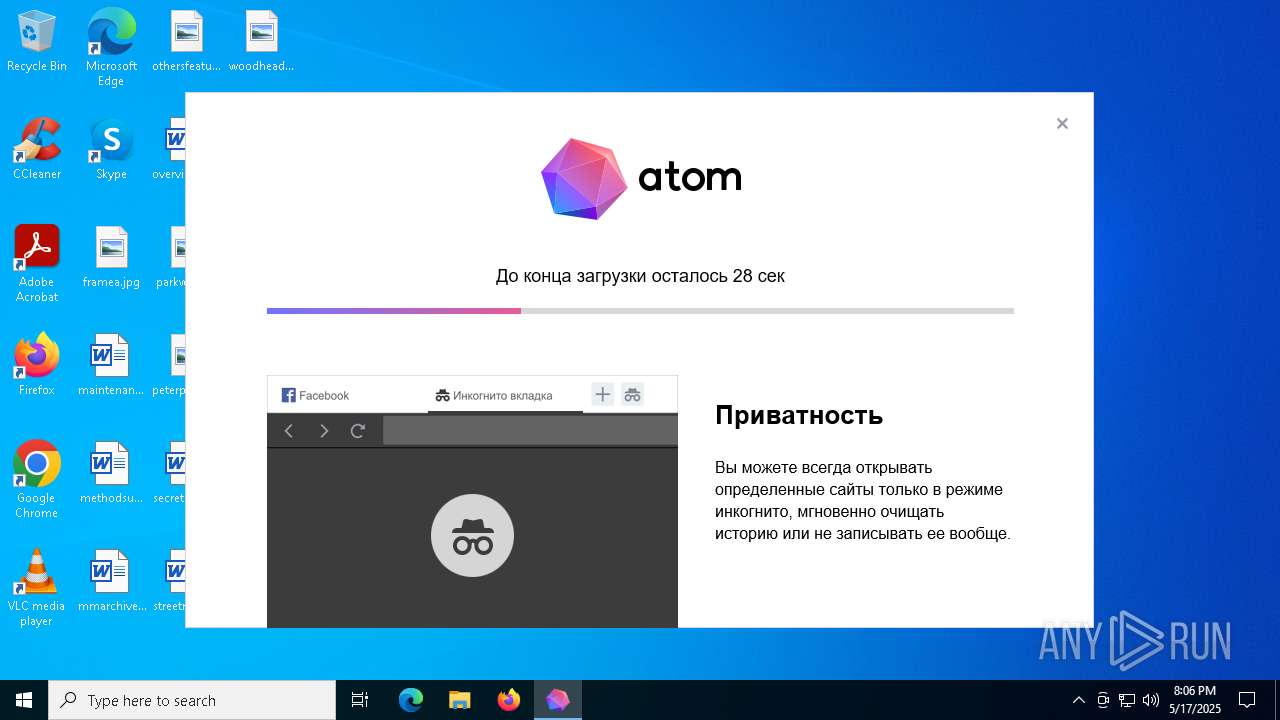Open the notification center

tap(1247, 700)
